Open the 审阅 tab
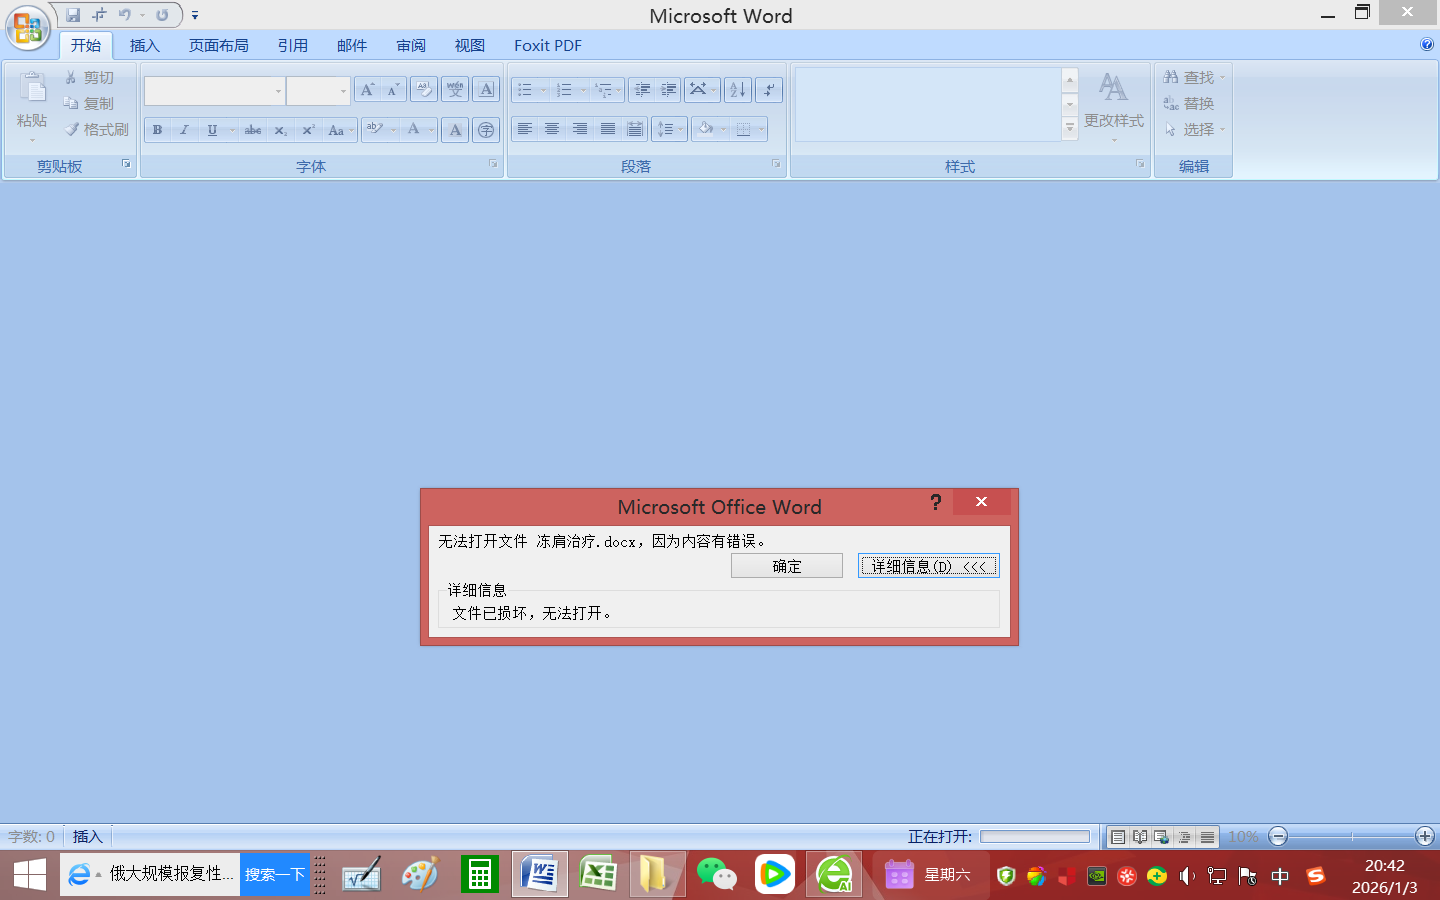Viewport: 1440px width, 900px height. tap(411, 45)
